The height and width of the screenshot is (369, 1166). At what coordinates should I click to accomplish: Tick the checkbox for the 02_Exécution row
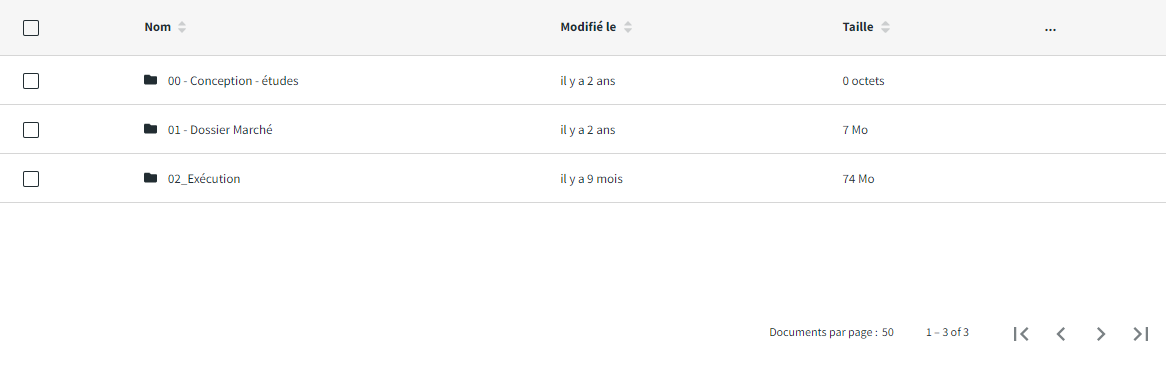click(x=30, y=179)
